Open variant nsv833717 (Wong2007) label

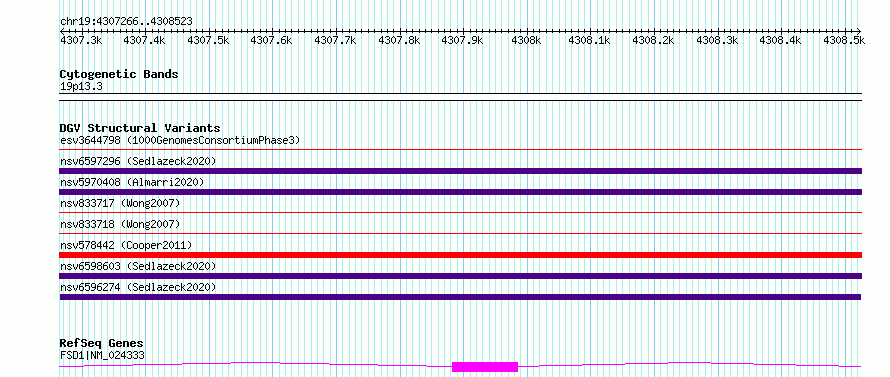click(x=120, y=203)
